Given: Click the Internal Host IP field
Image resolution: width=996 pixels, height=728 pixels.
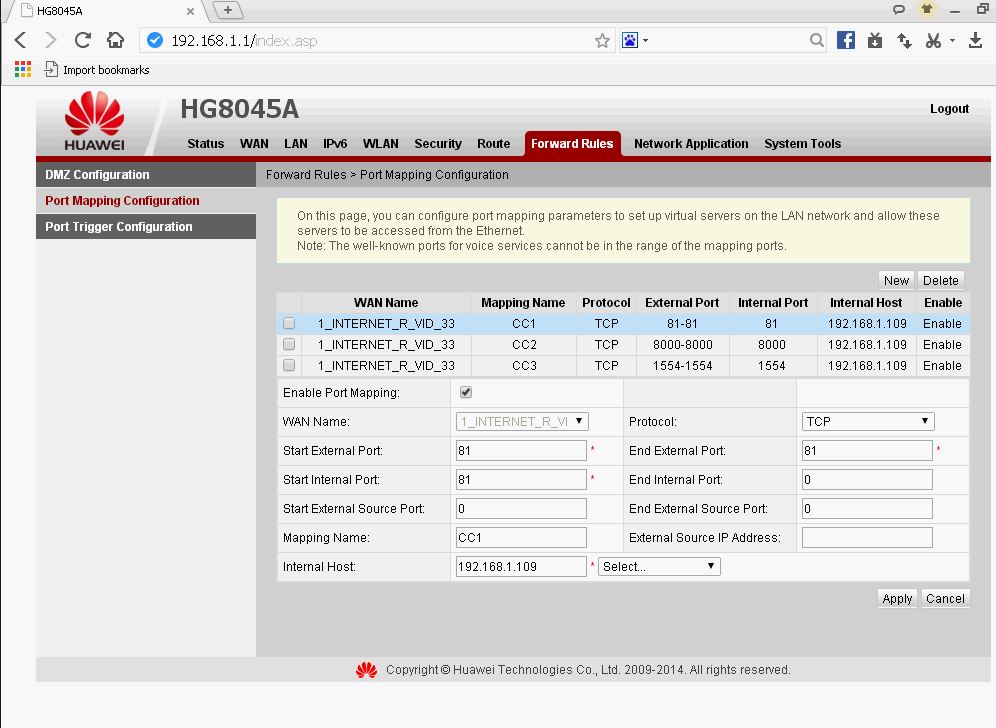Looking at the screenshot, I should pyautogui.click(x=521, y=567).
